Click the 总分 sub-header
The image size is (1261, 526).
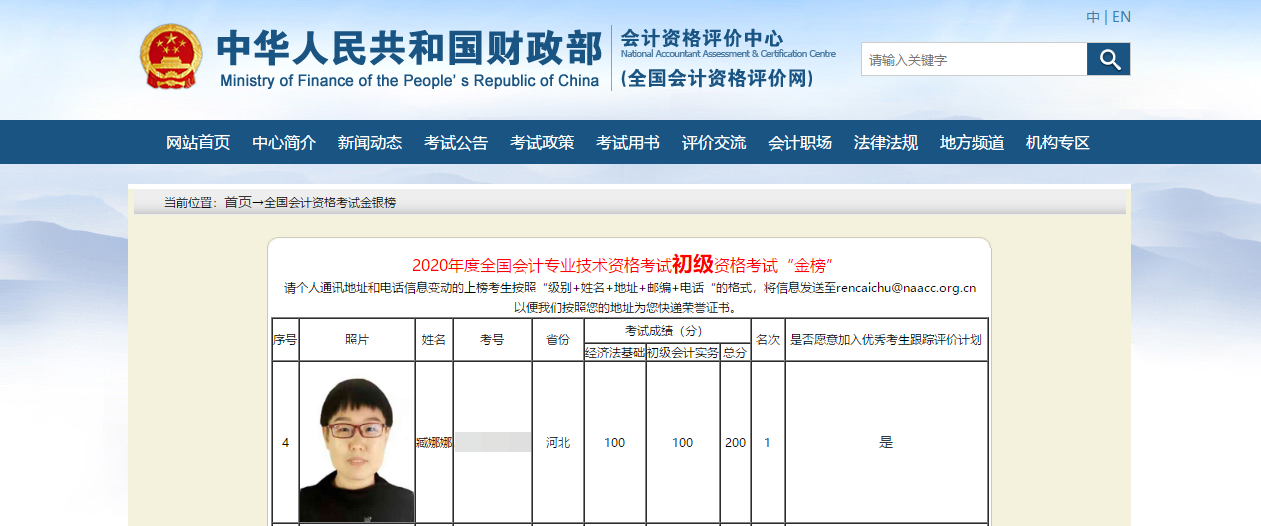click(x=735, y=353)
